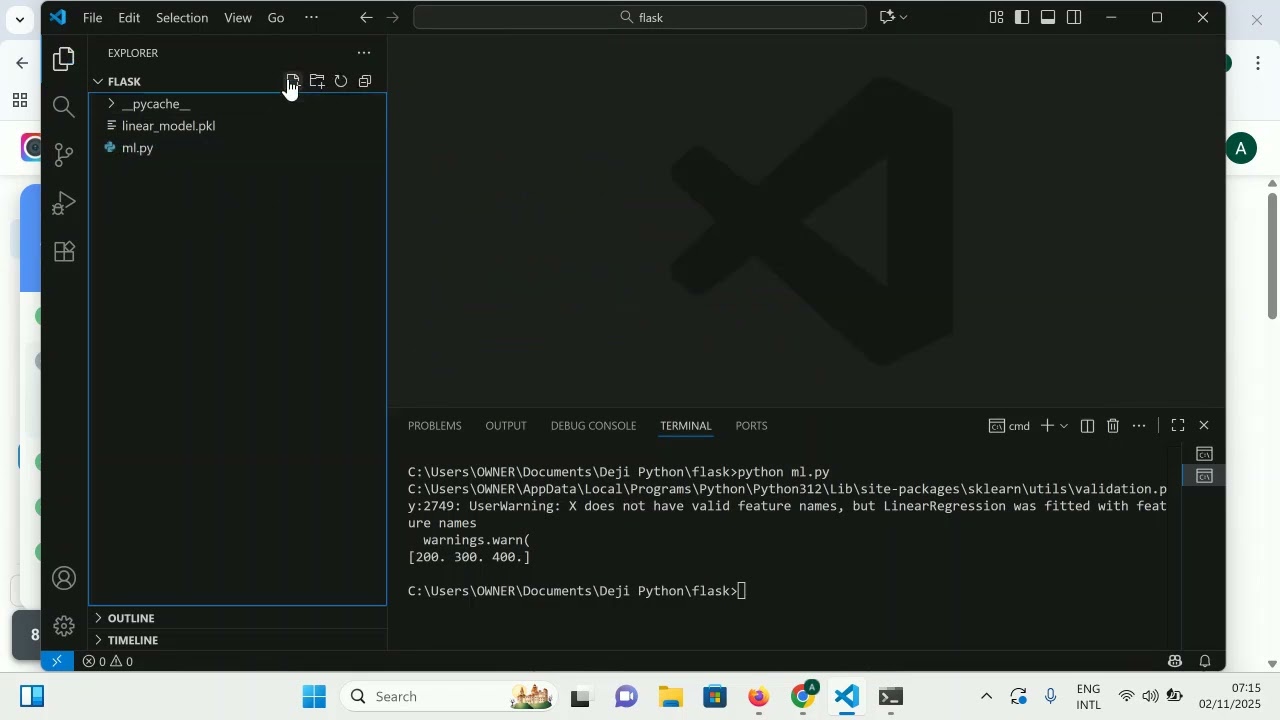Open File Explorer from taskbar
Viewport: 1280px width, 720px height.
pos(670,696)
